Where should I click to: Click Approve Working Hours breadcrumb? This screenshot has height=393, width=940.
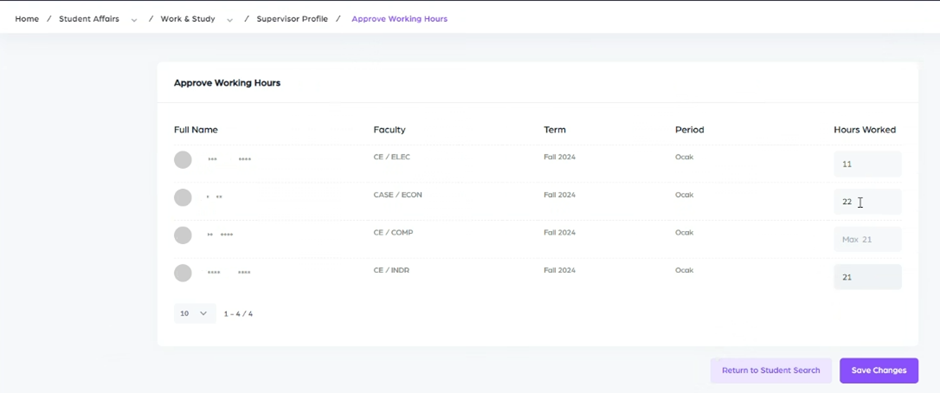(399, 19)
